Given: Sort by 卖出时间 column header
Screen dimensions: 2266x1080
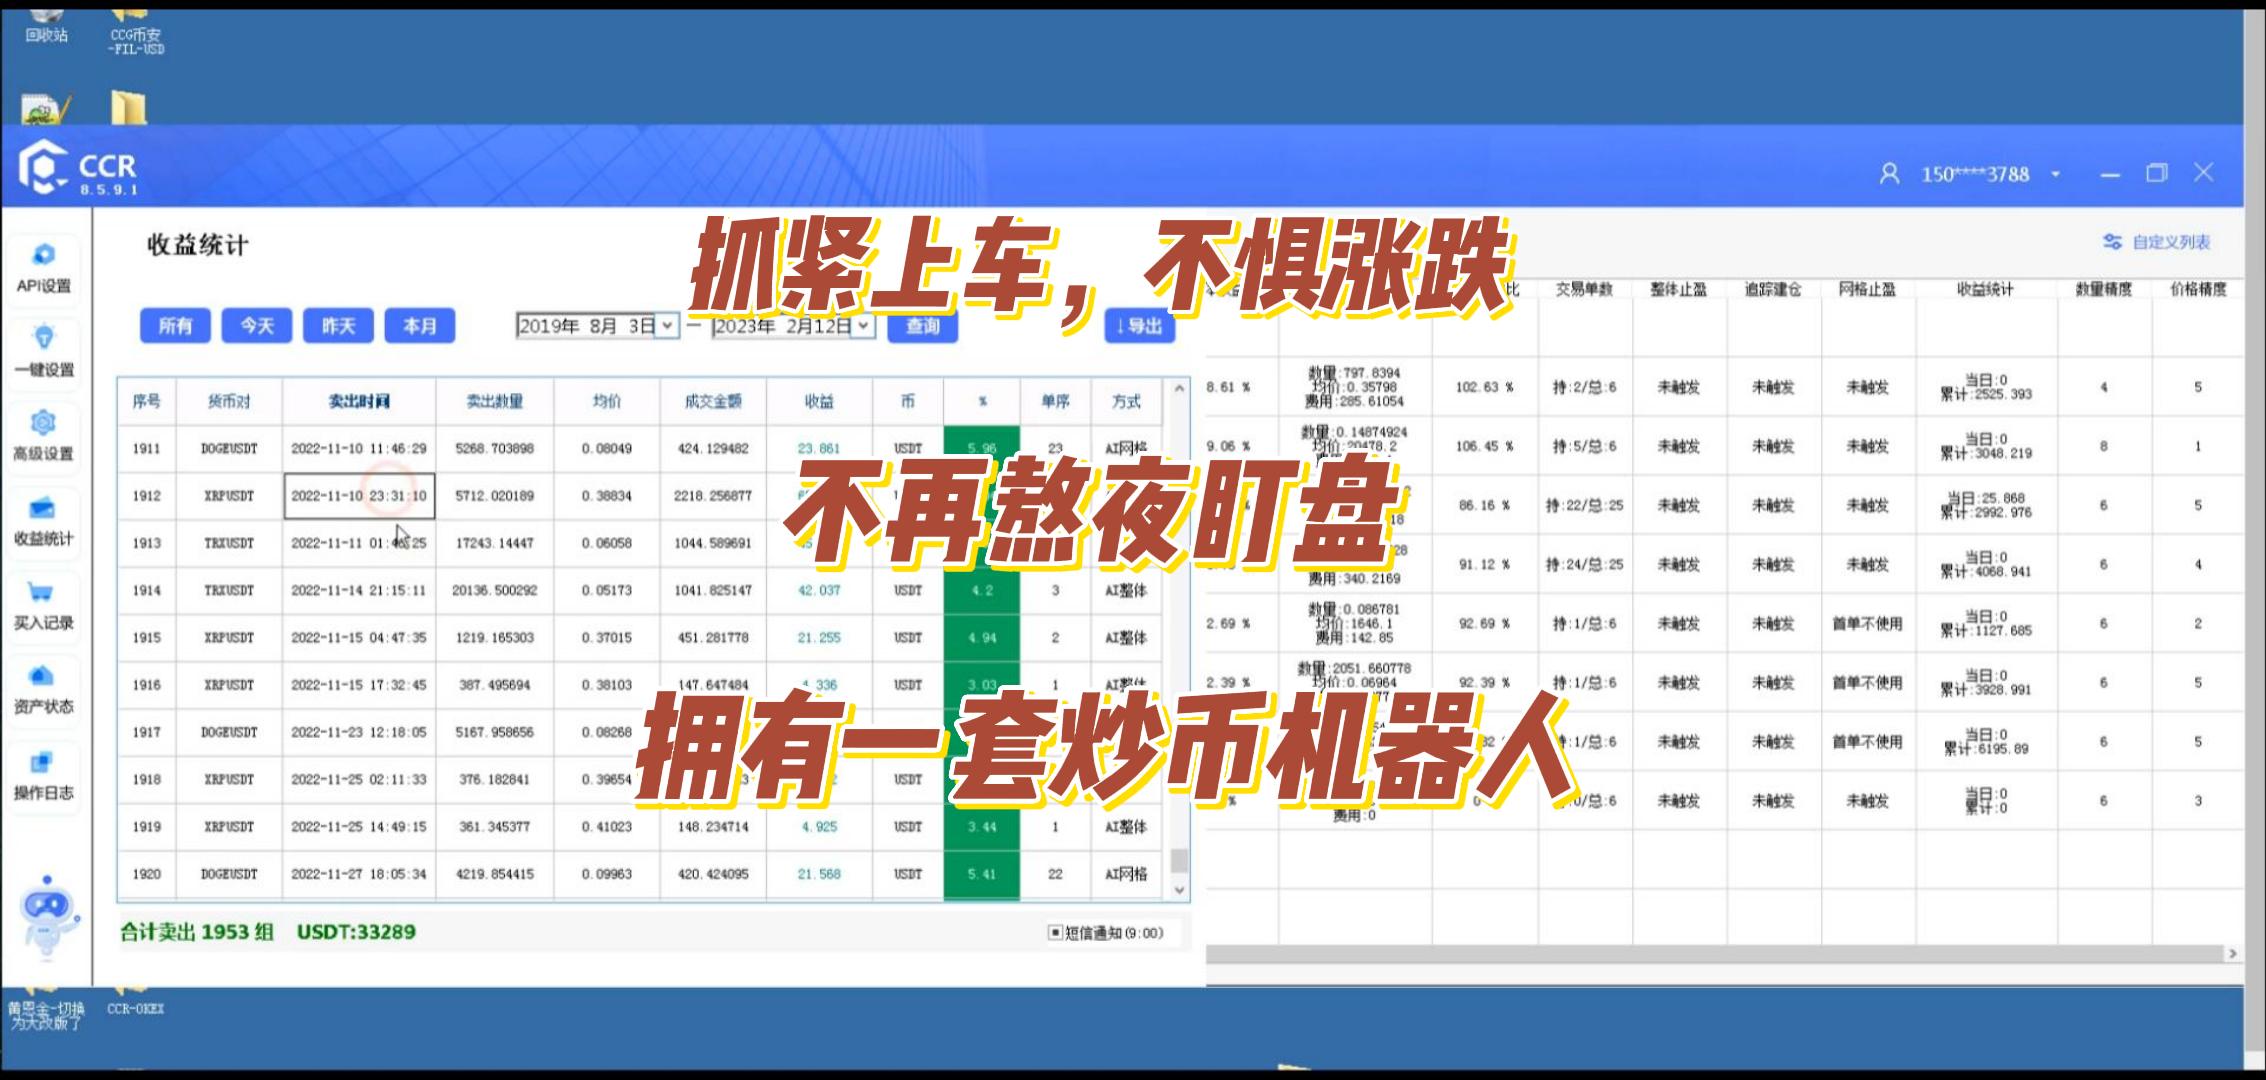Looking at the screenshot, I should 358,401.
